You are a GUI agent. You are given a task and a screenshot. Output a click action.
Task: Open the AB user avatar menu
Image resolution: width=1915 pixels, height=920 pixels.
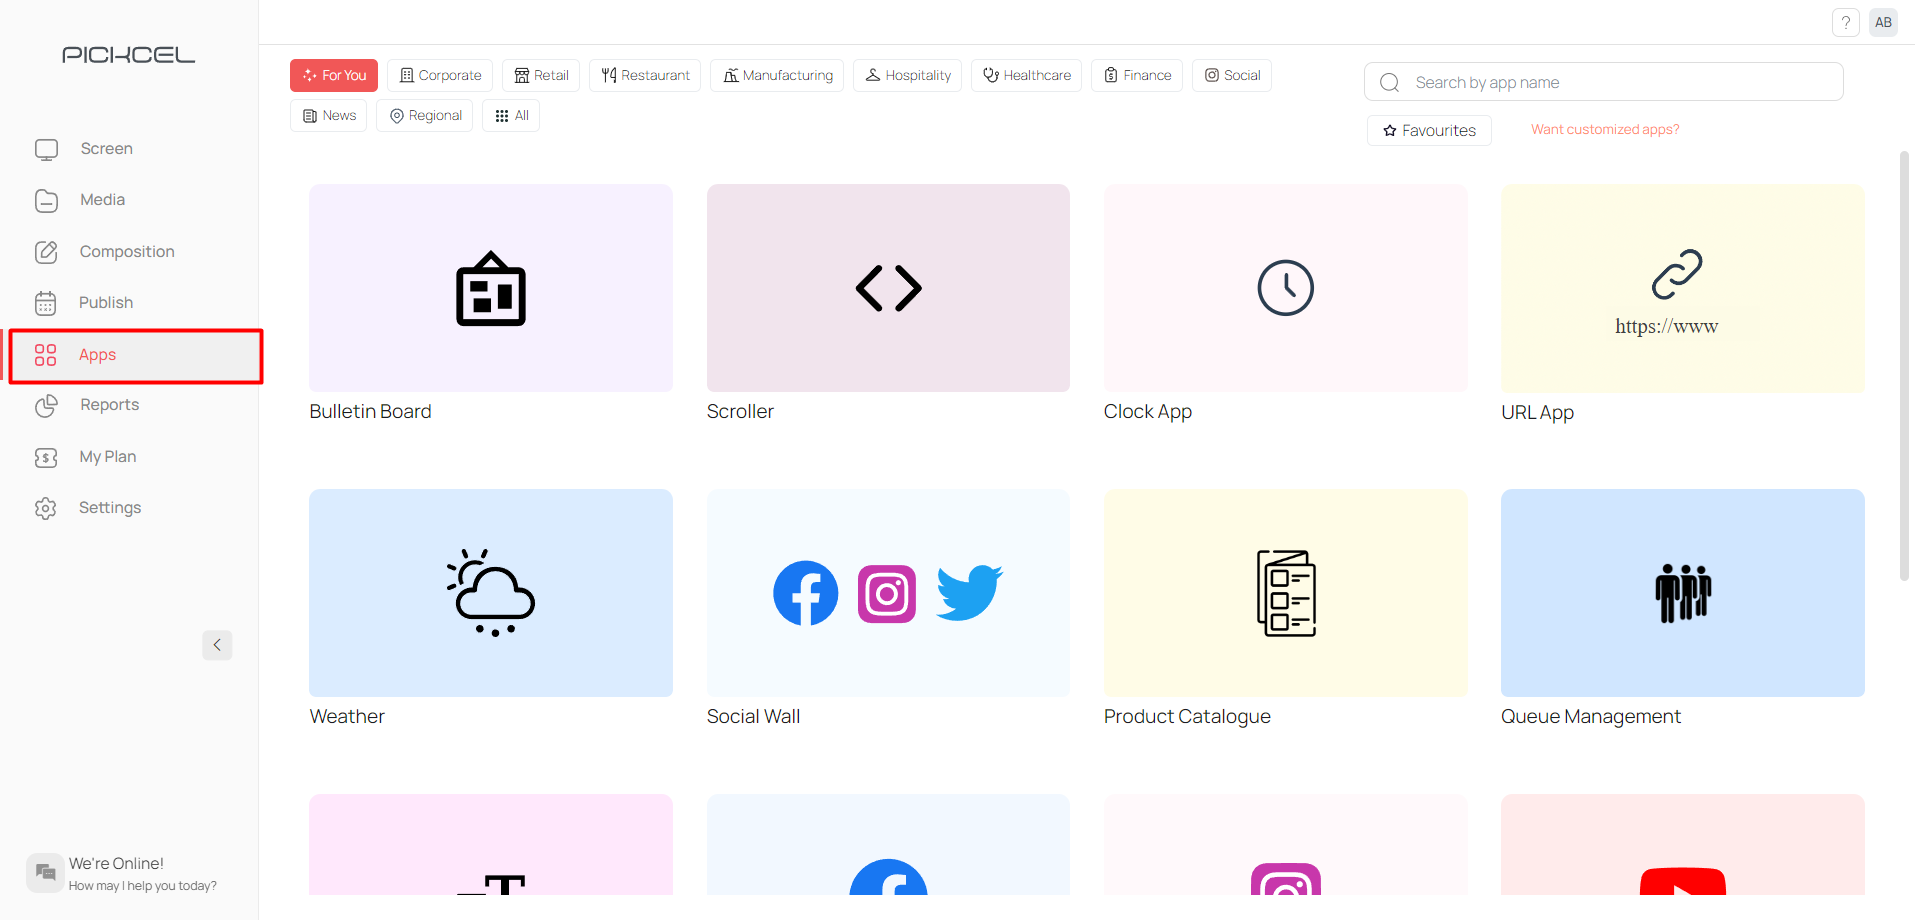point(1884,22)
